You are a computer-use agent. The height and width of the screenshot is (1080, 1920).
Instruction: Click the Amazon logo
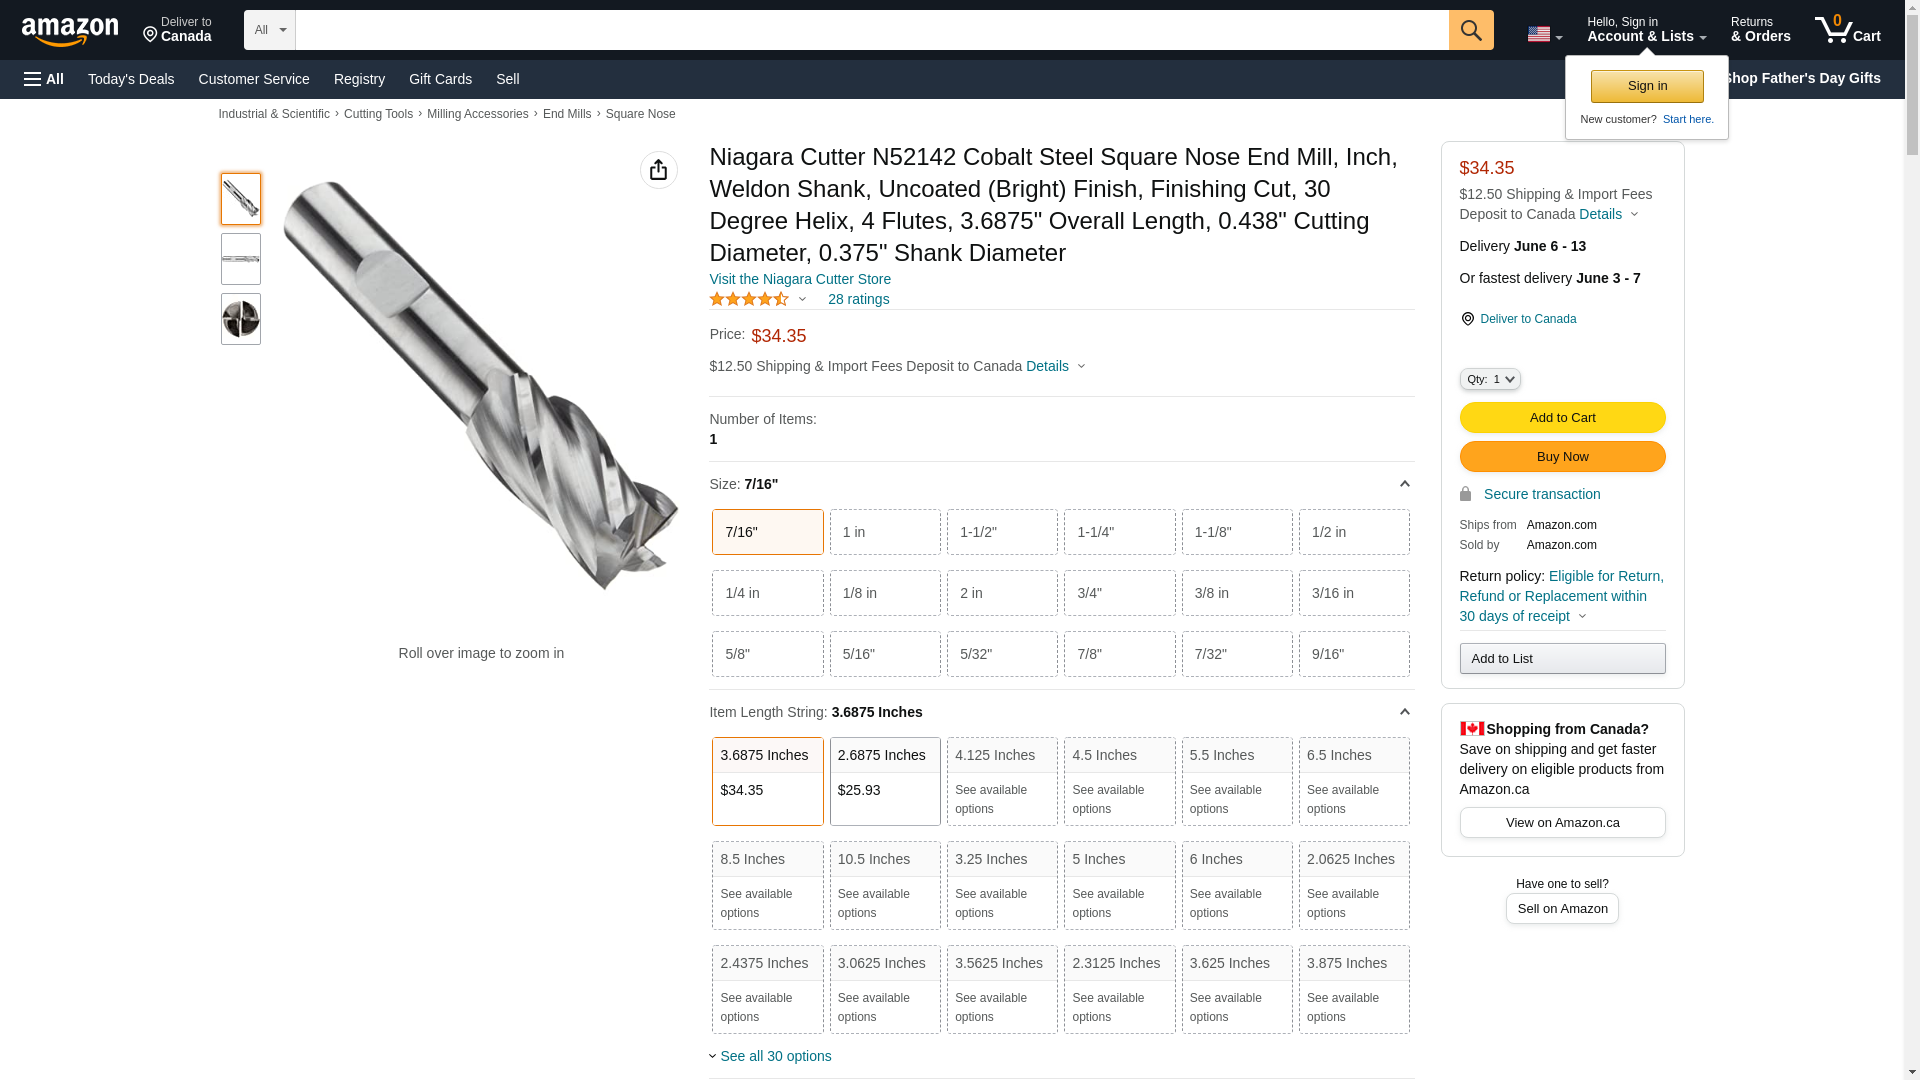(x=70, y=31)
